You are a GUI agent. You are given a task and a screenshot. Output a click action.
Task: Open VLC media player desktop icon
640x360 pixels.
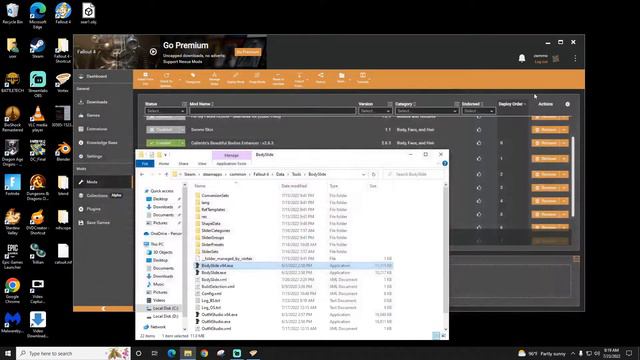point(38,118)
